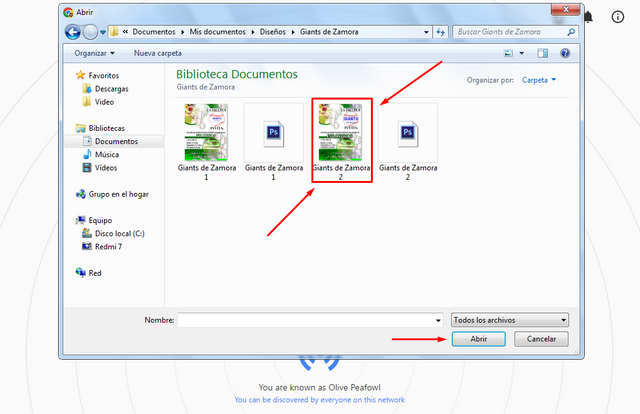Click the refresh folder icon beside address bar
This screenshot has height=414, width=640.
(440, 32)
